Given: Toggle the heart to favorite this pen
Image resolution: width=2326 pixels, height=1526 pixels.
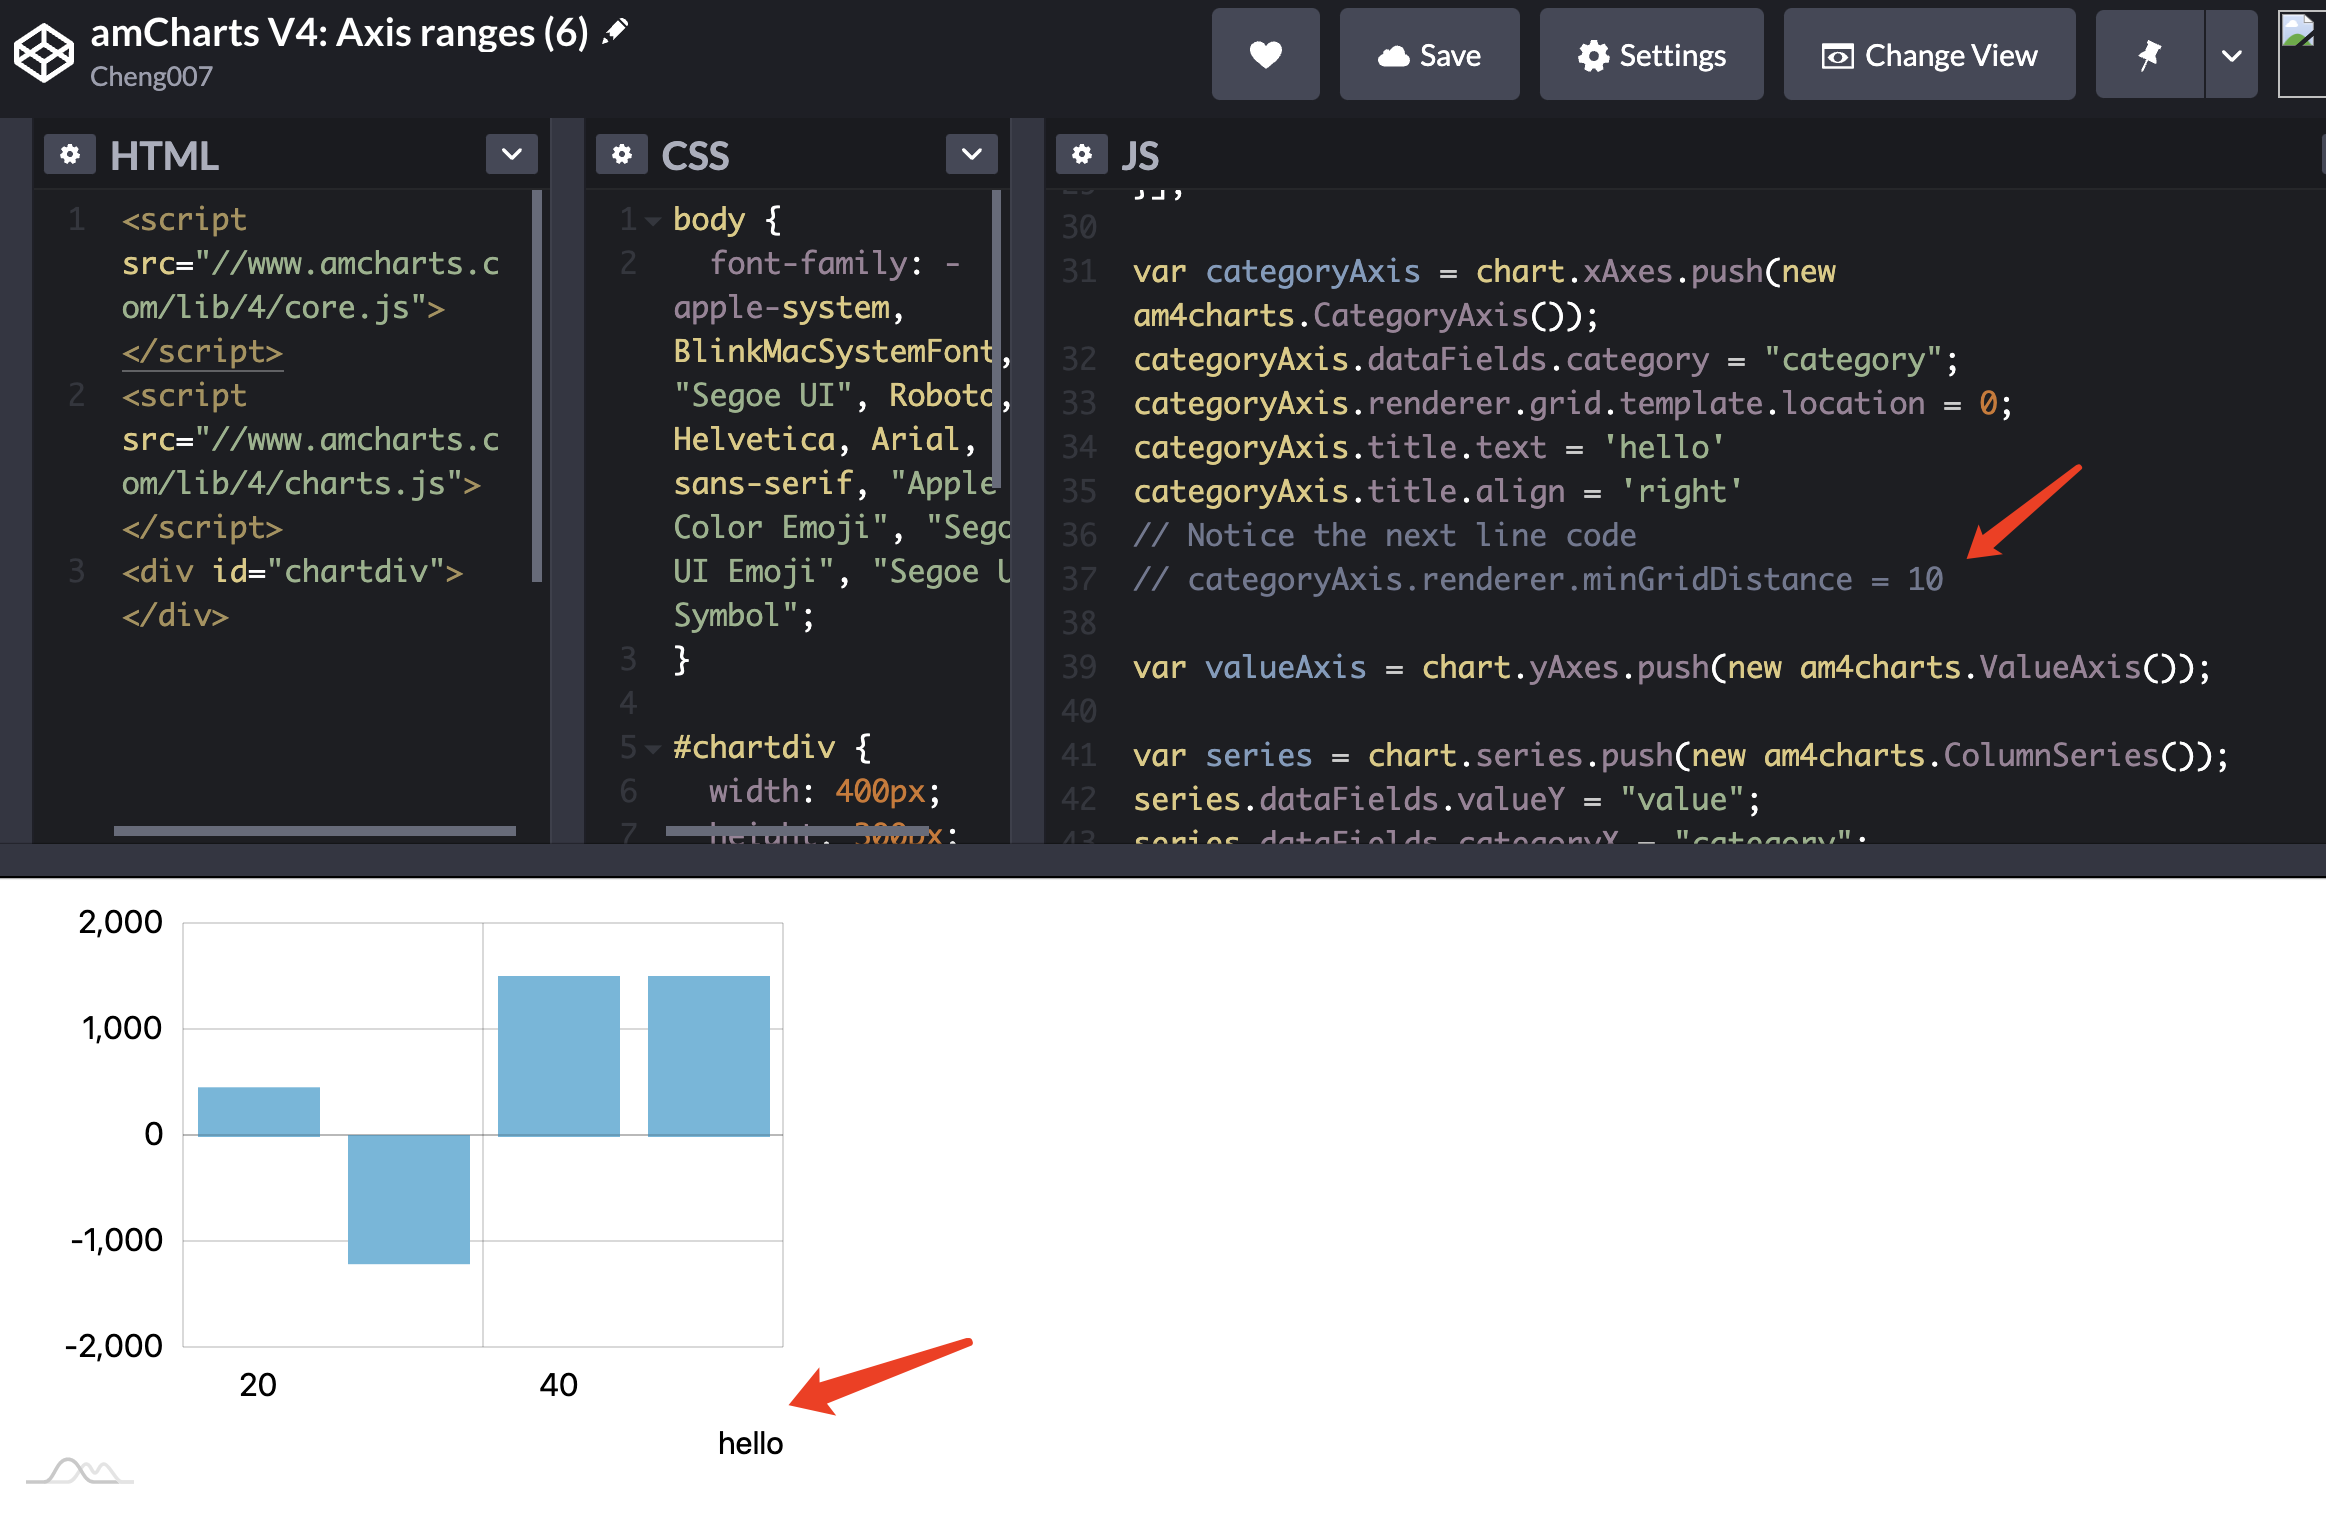Looking at the screenshot, I should (x=1265, y=54).
